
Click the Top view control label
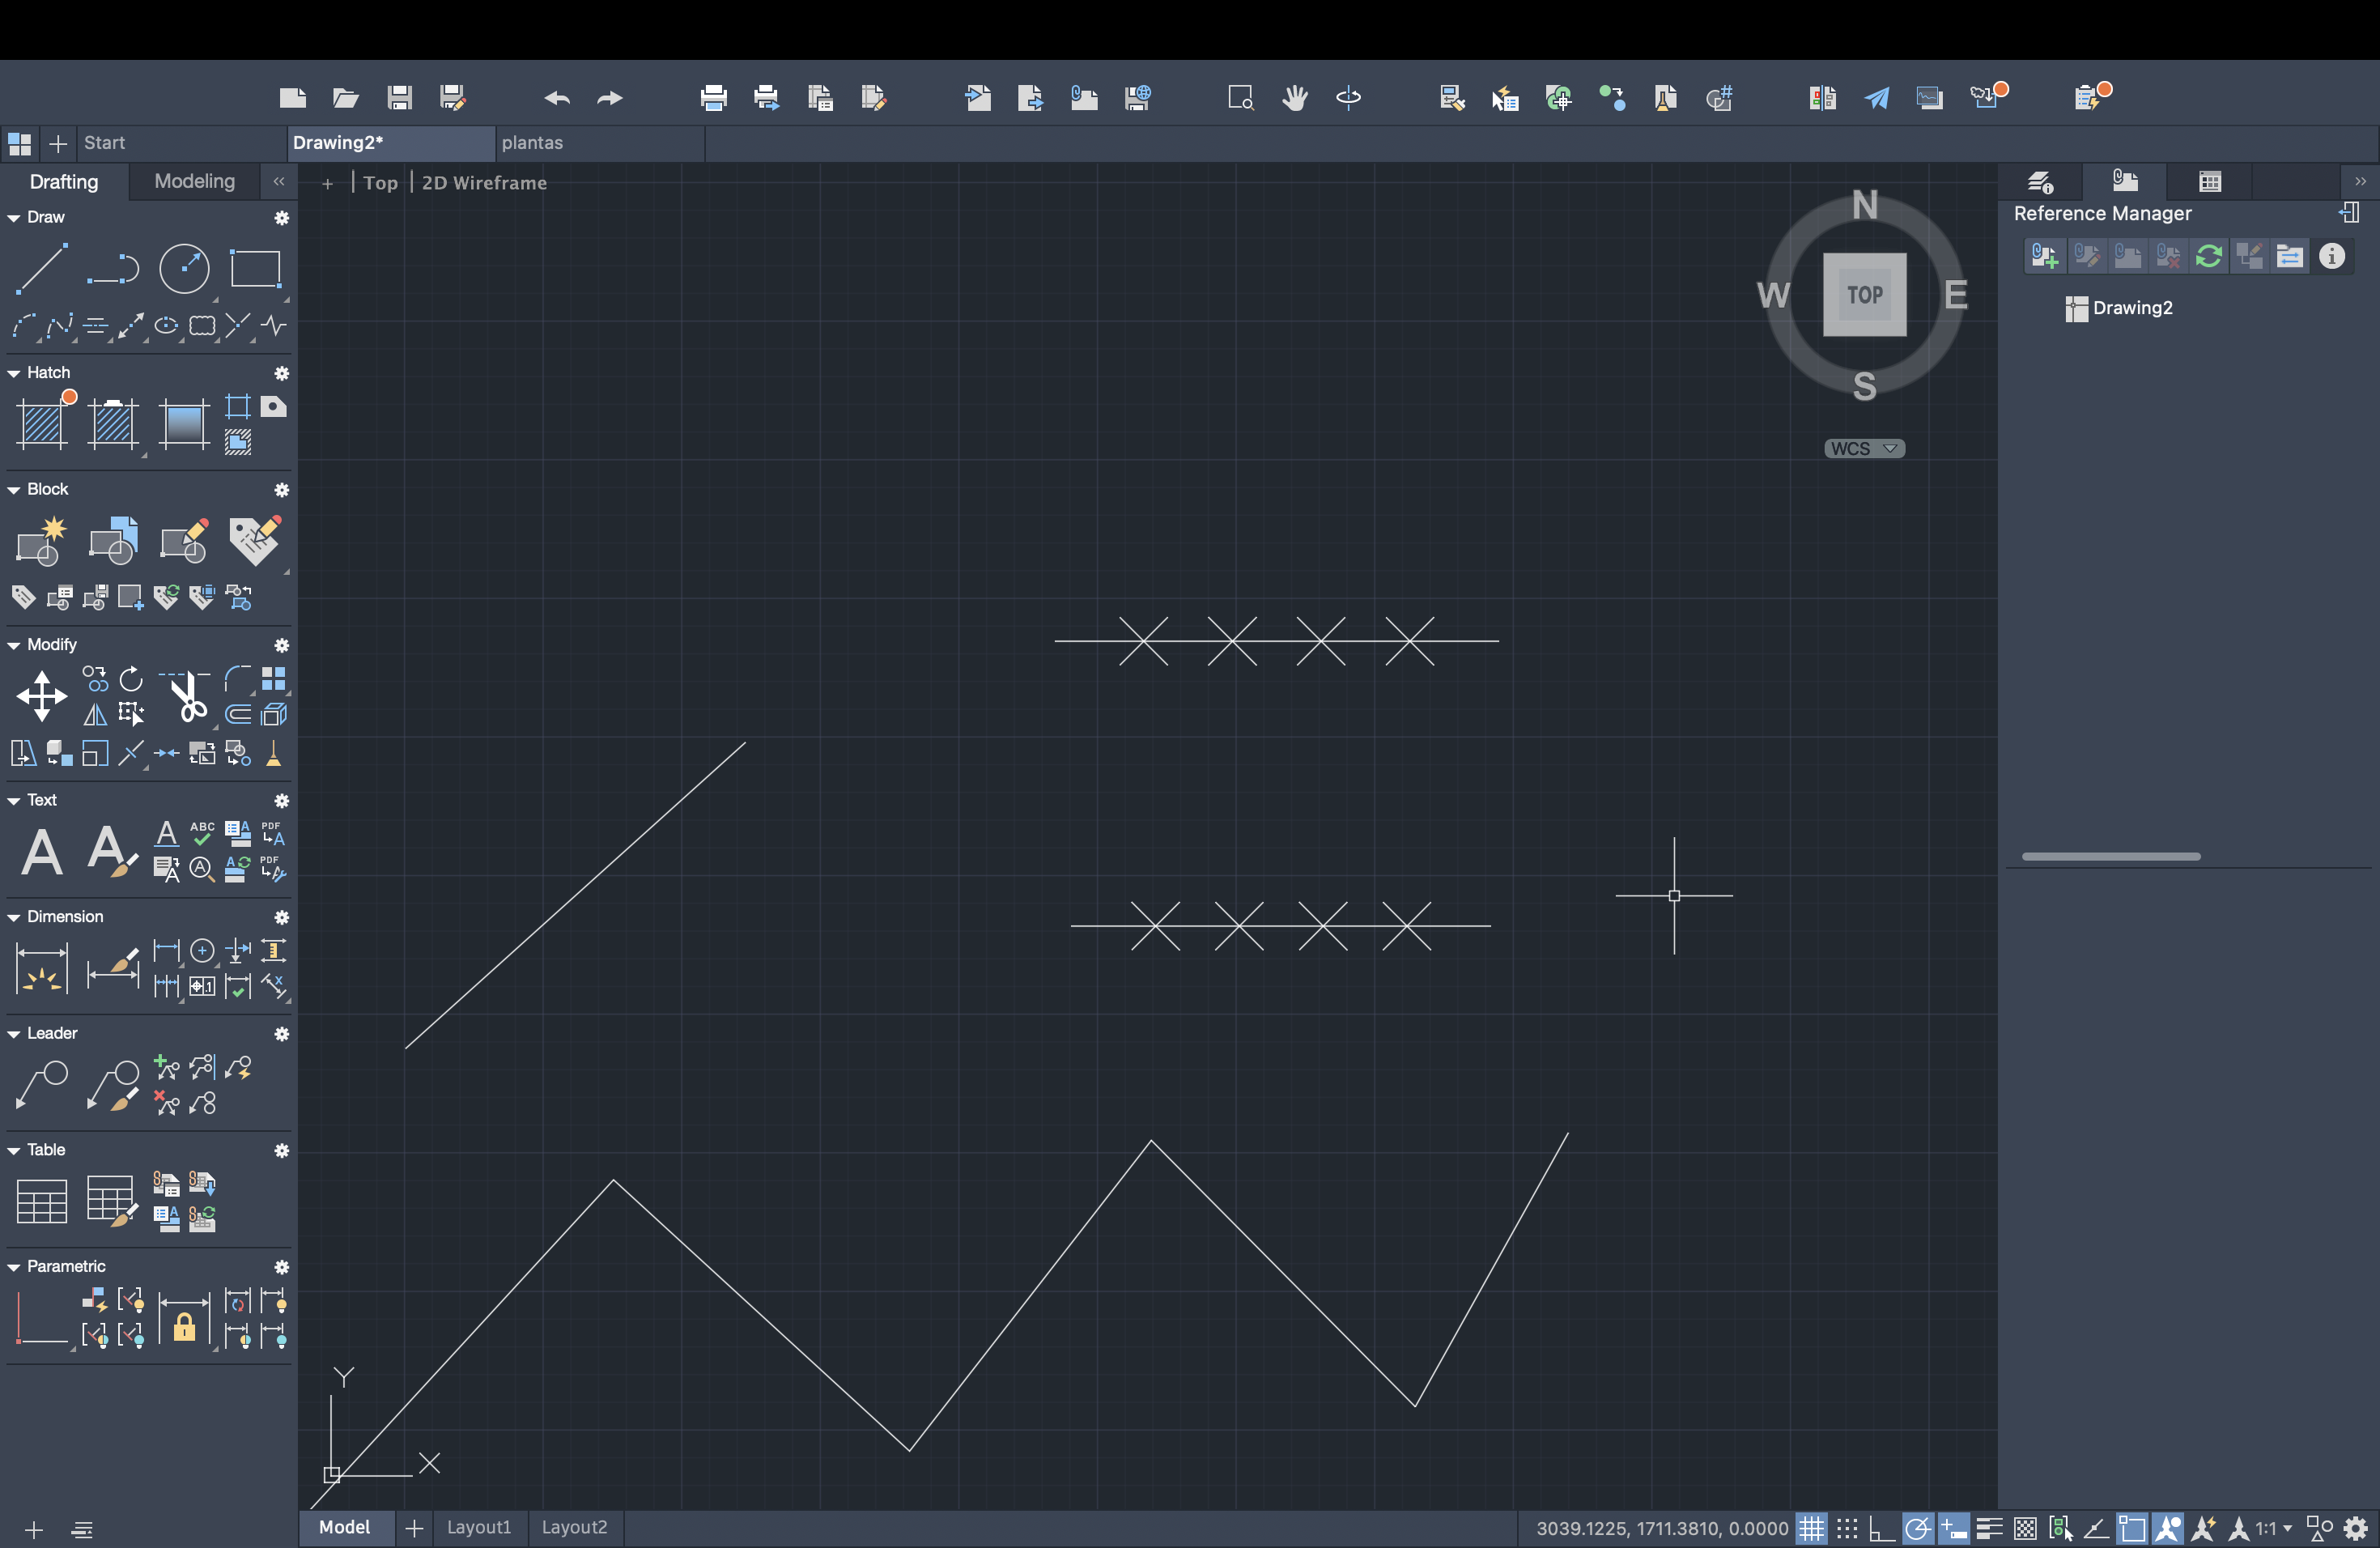380,183
